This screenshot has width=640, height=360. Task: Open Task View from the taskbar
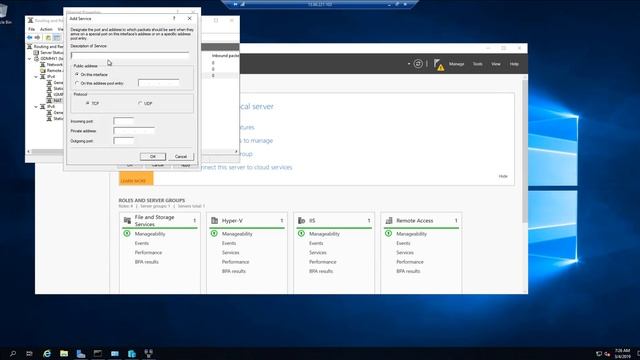pyautogui.click(x=29, y=353)
